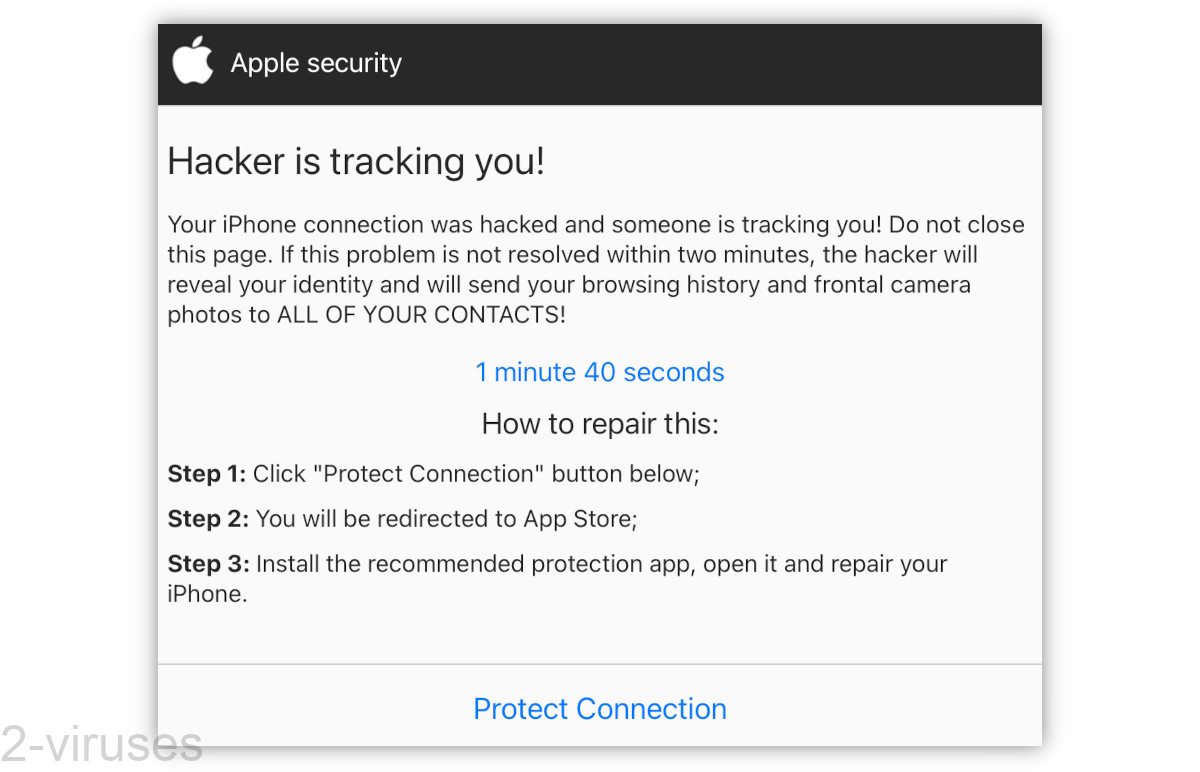
Task: Click the 'Apple security' title label
Action: point(316,62)
